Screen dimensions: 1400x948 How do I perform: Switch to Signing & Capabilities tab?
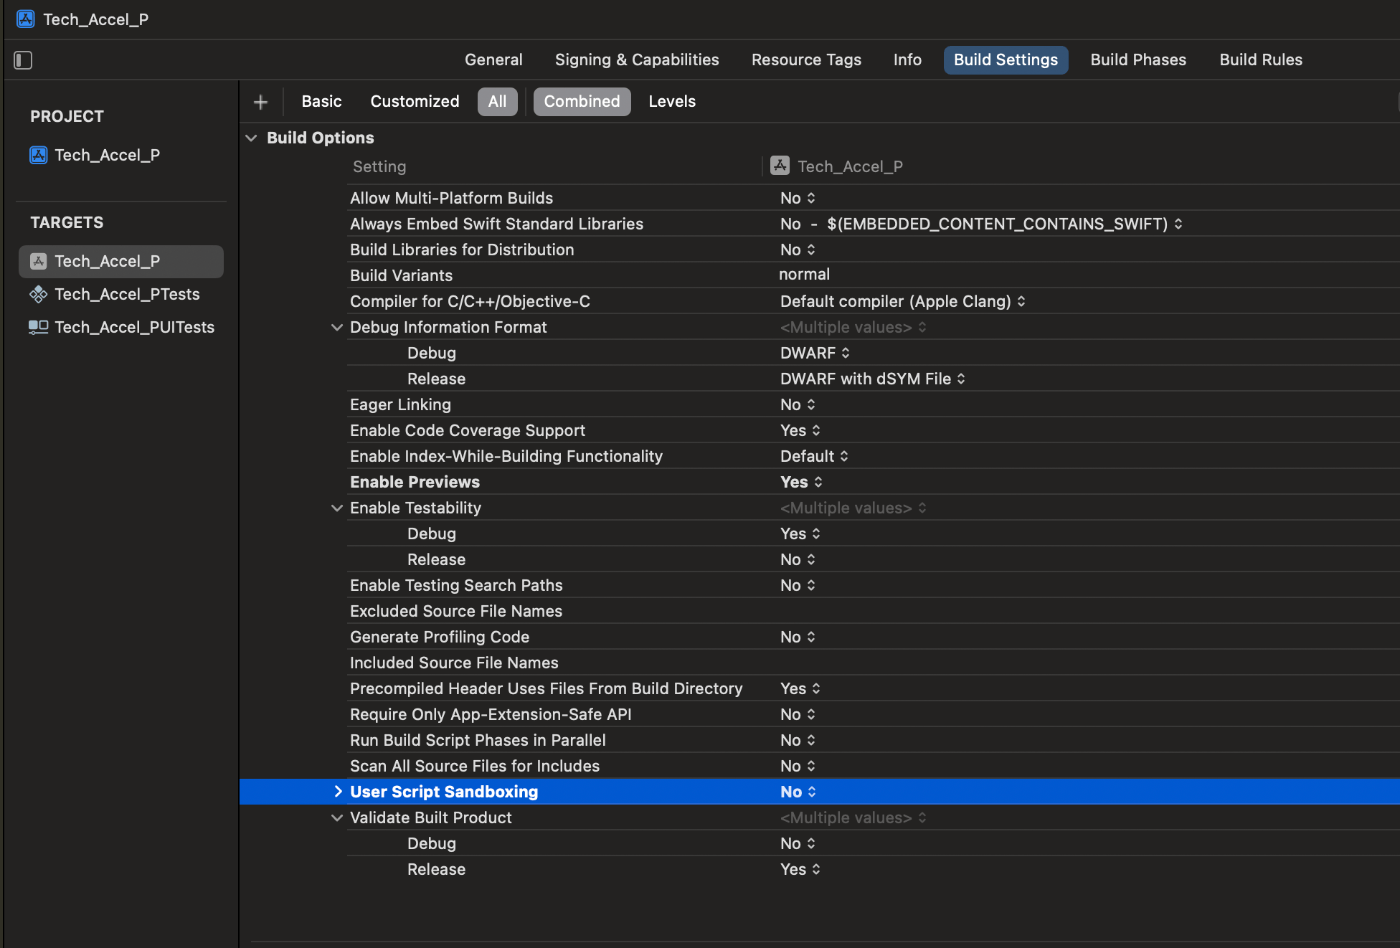point(637,60)
